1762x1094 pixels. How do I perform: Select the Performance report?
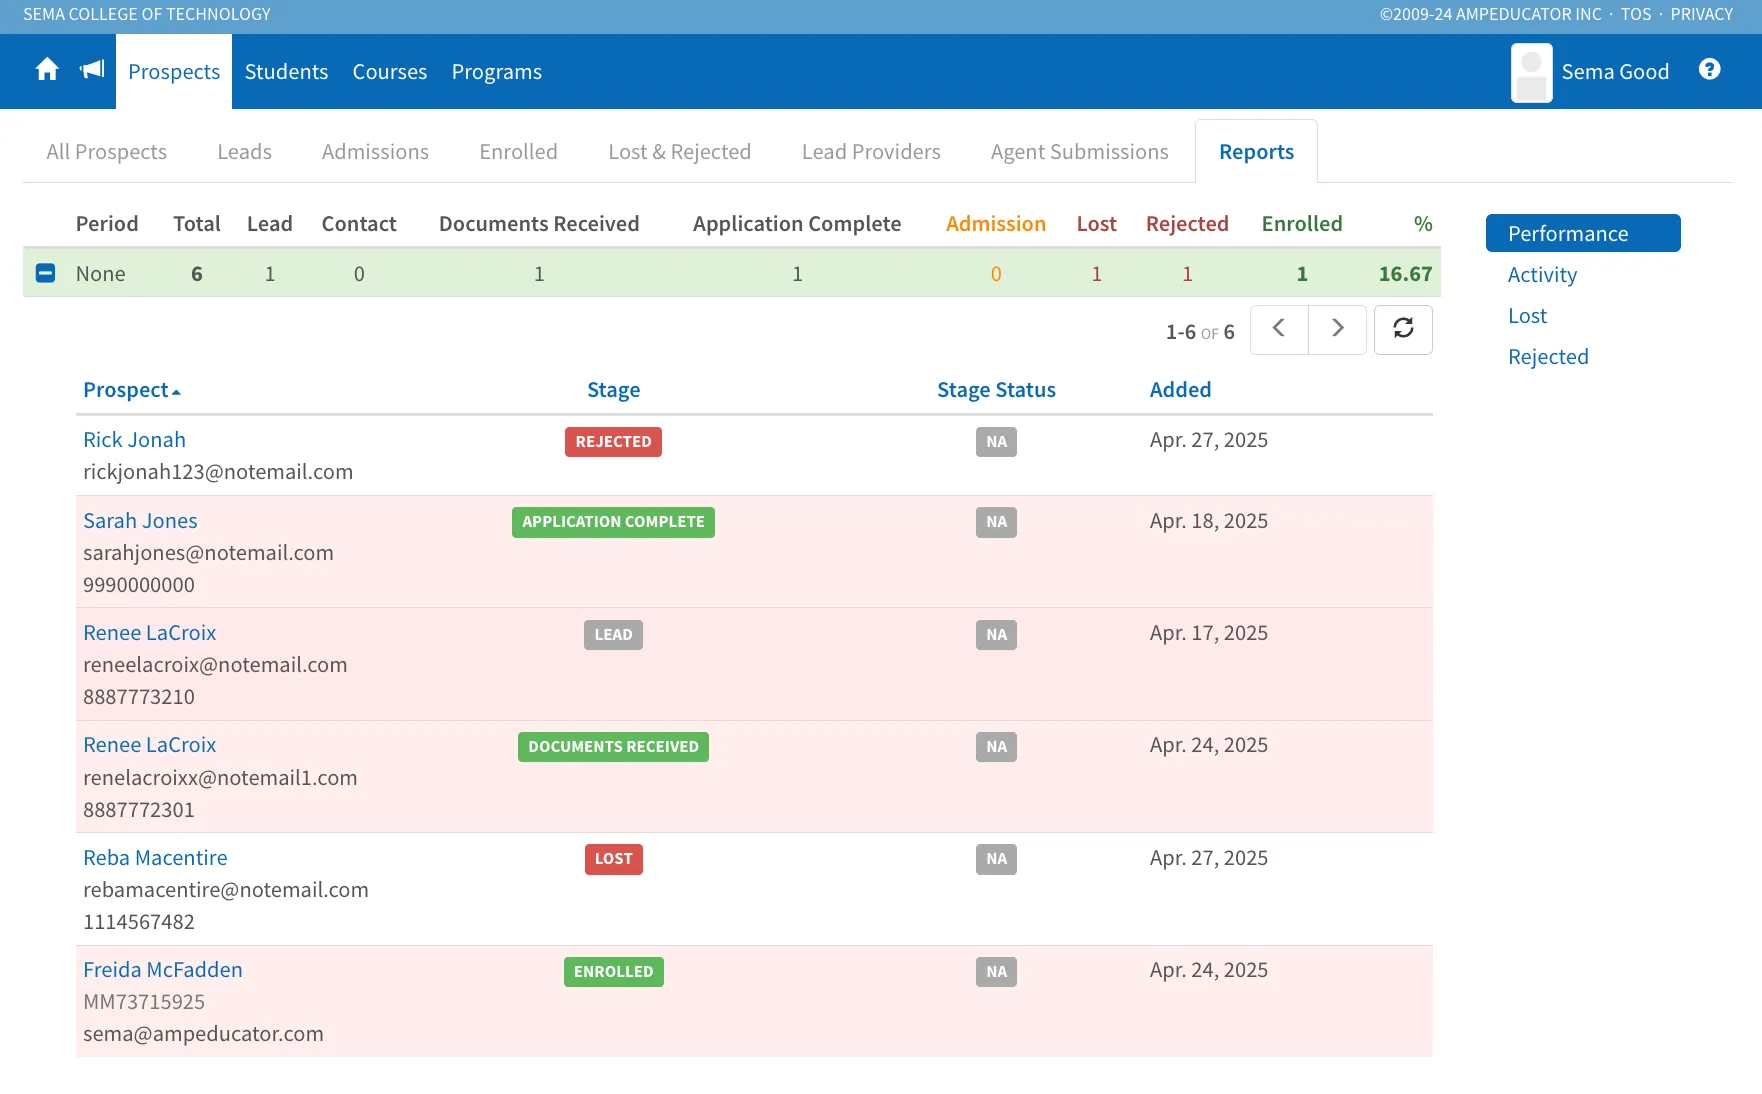(1583, 233)
